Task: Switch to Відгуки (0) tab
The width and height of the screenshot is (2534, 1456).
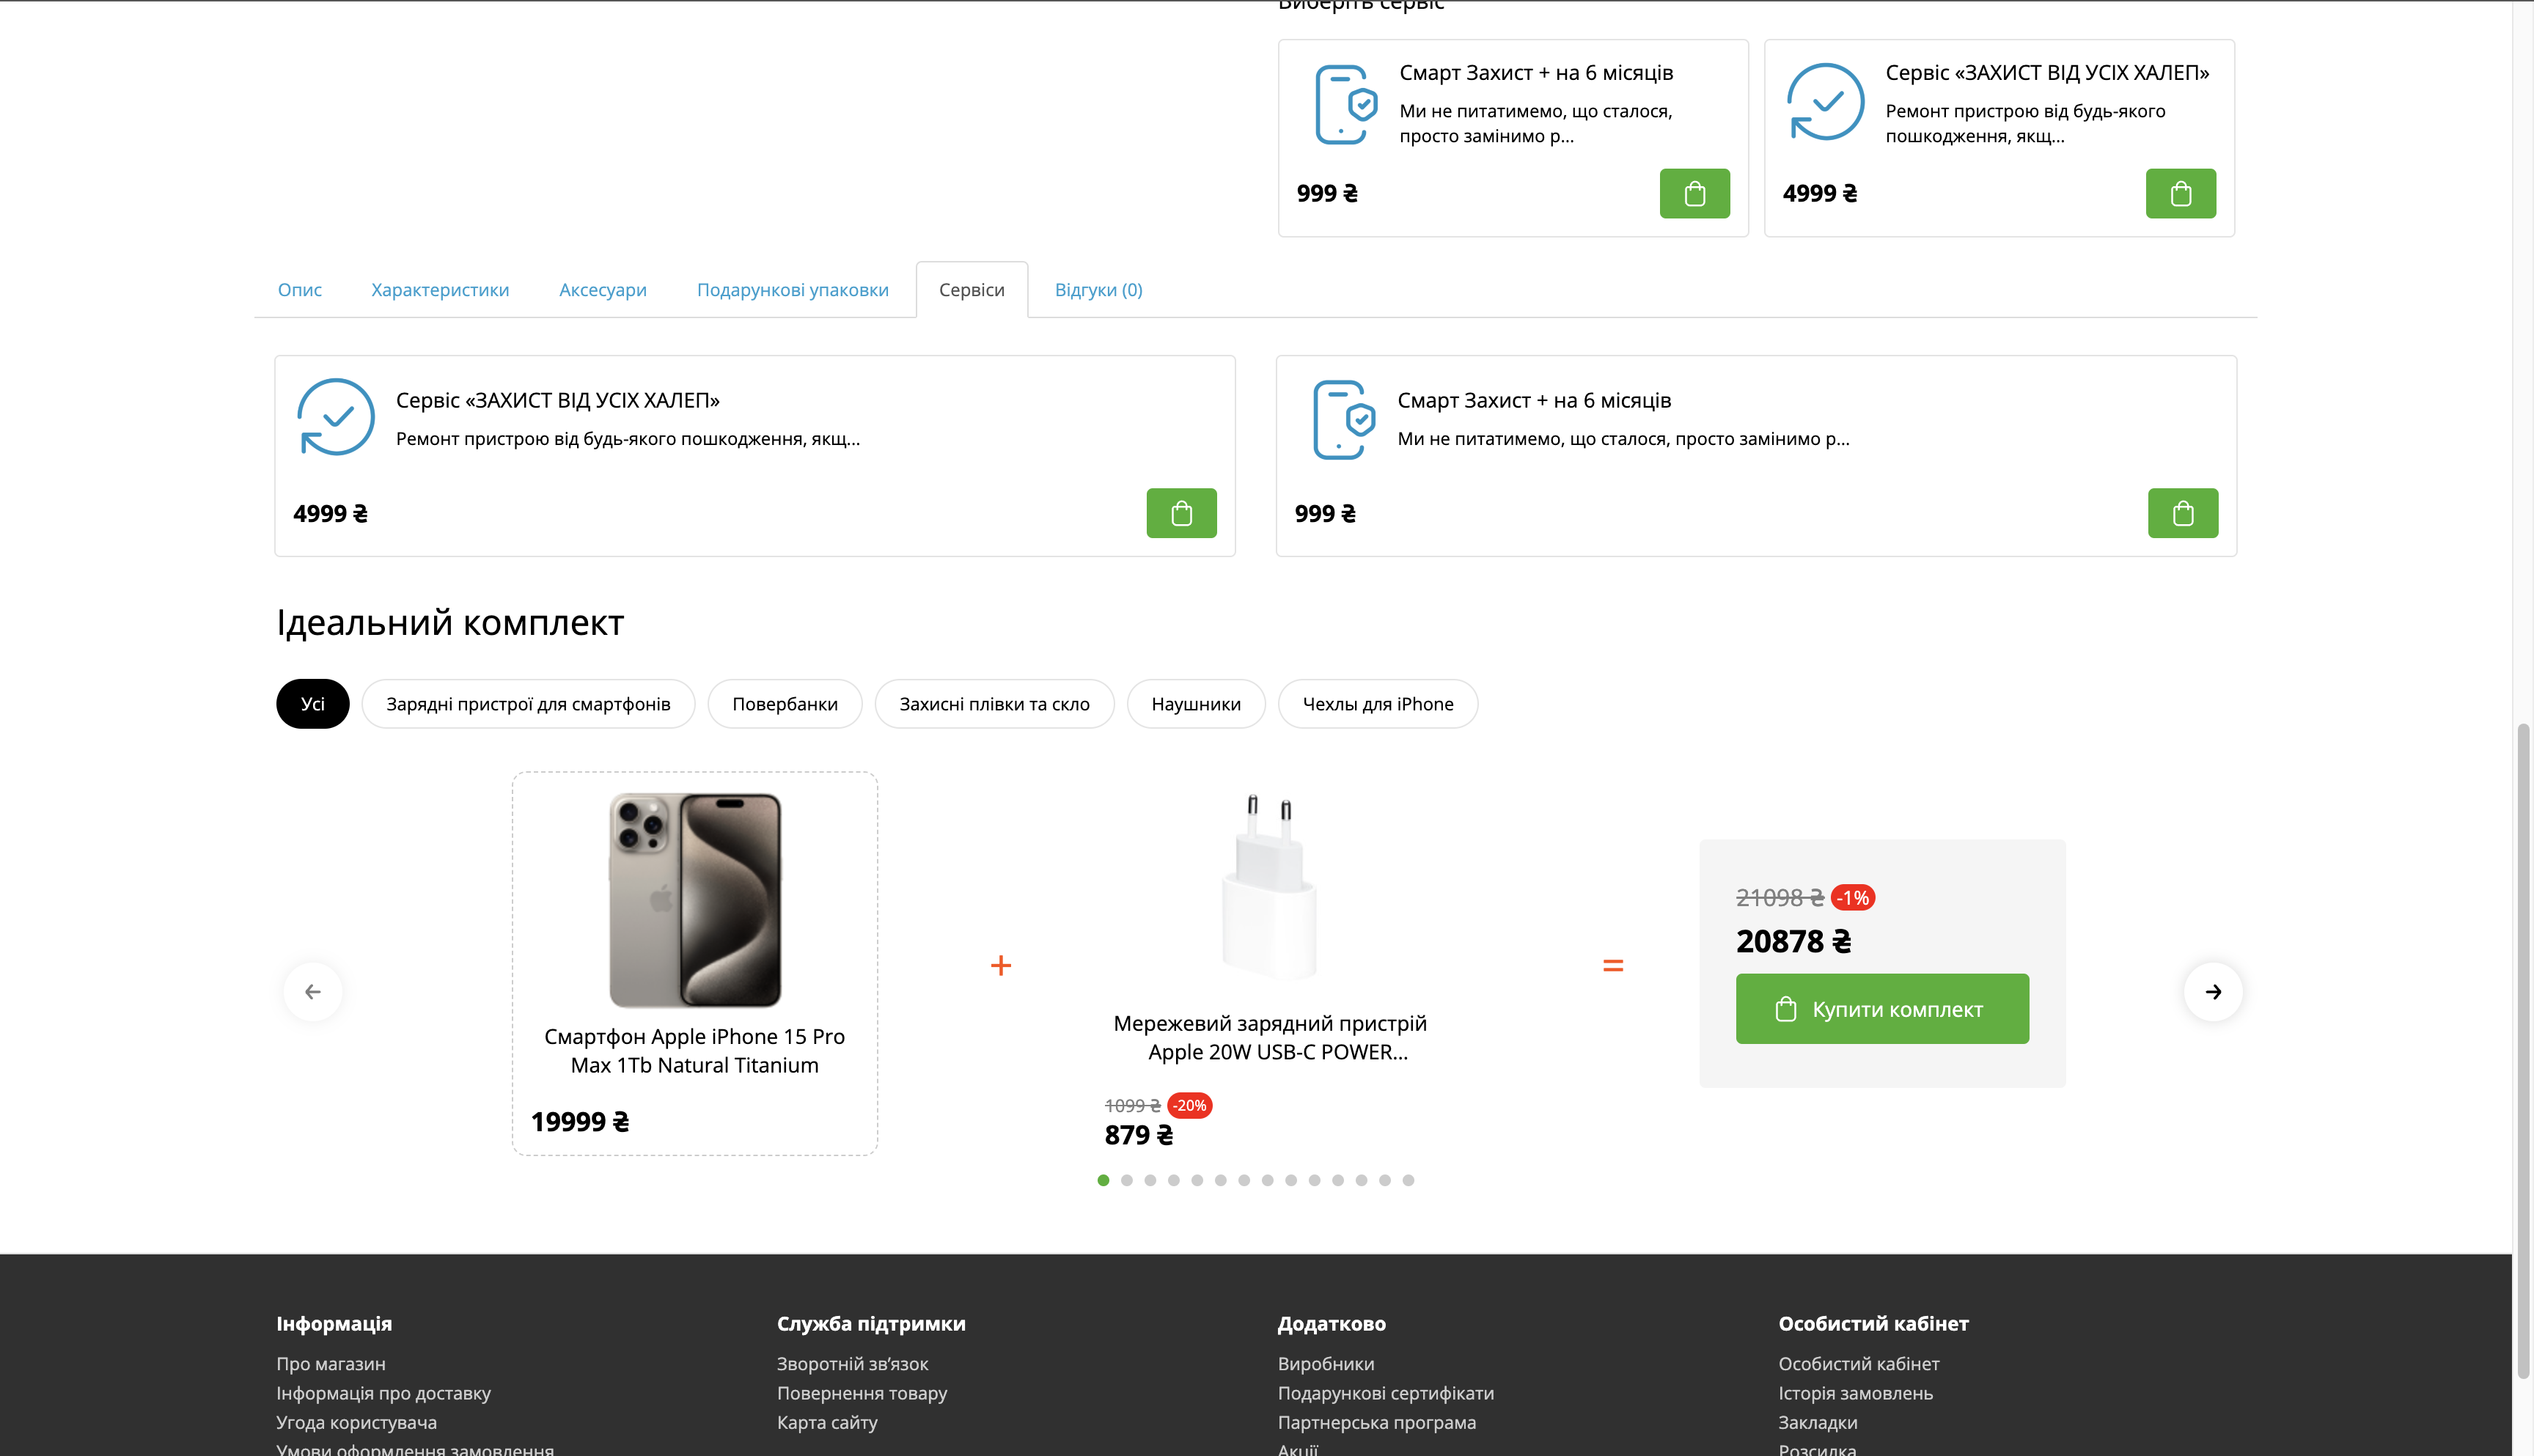Action: pyautogui.click(x=1098, y=290)
